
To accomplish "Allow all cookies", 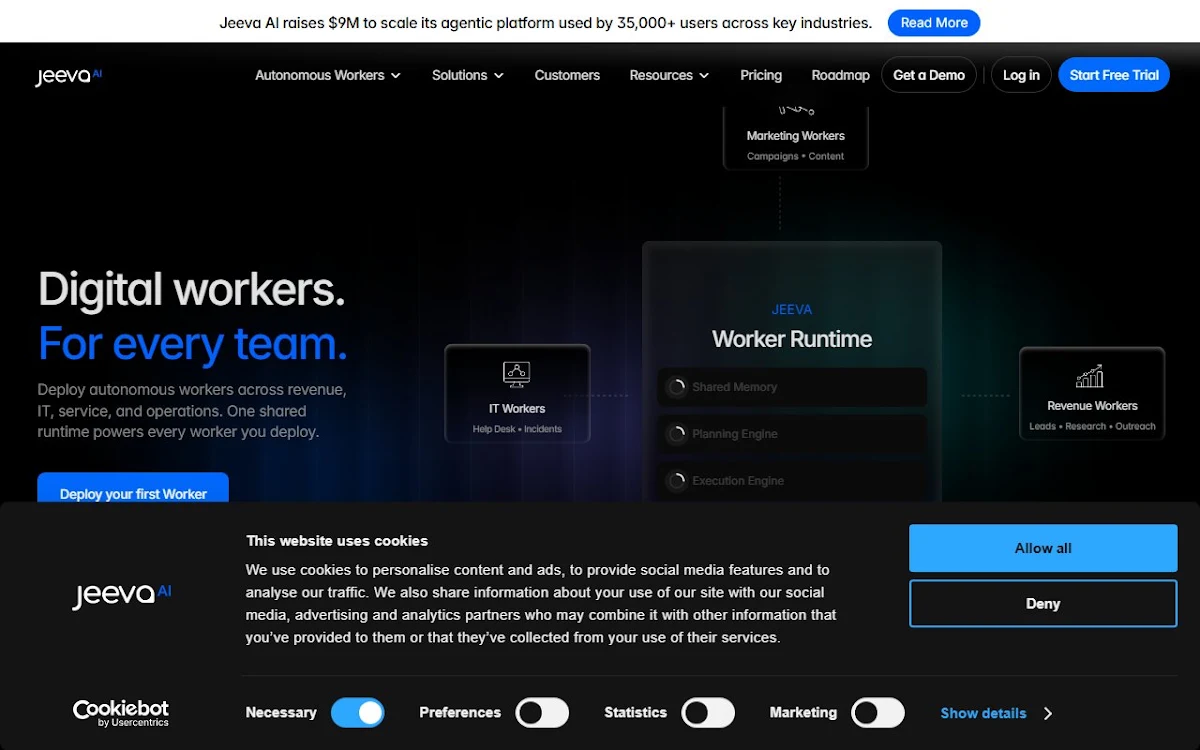I will (x=1043, y=548).
